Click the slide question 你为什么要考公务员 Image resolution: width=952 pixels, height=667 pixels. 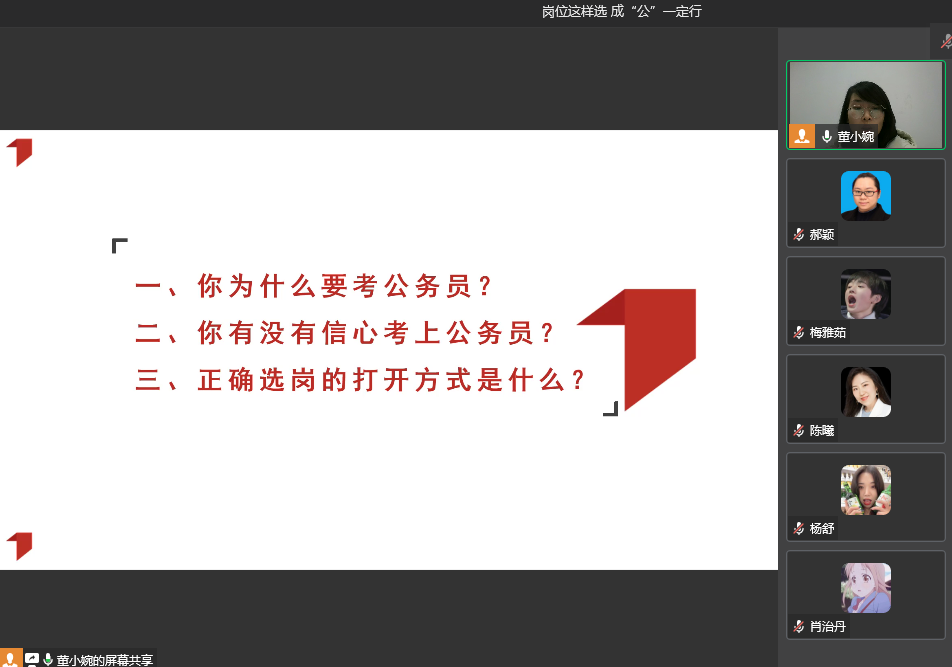[x=315, y=287]
